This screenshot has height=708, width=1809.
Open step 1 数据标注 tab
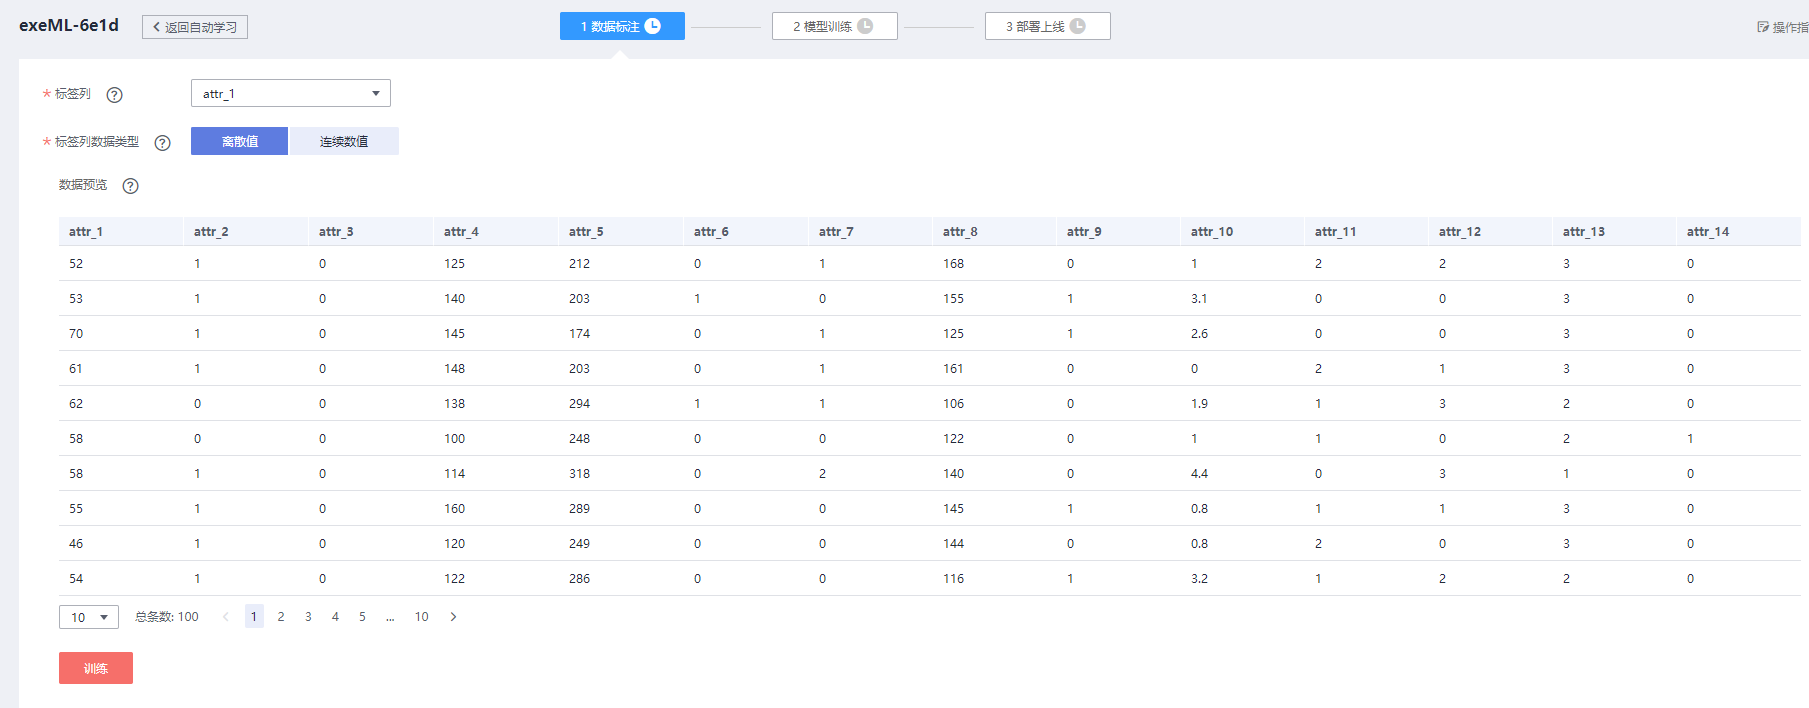(622, 26)
